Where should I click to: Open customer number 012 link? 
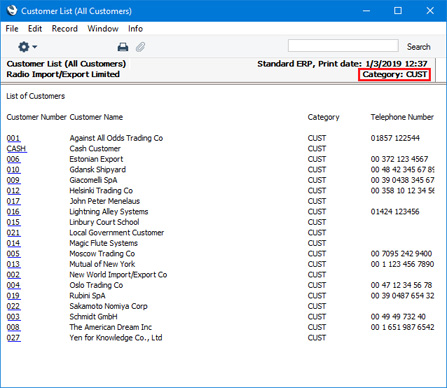pyautogui.click(x=13, y=191)
